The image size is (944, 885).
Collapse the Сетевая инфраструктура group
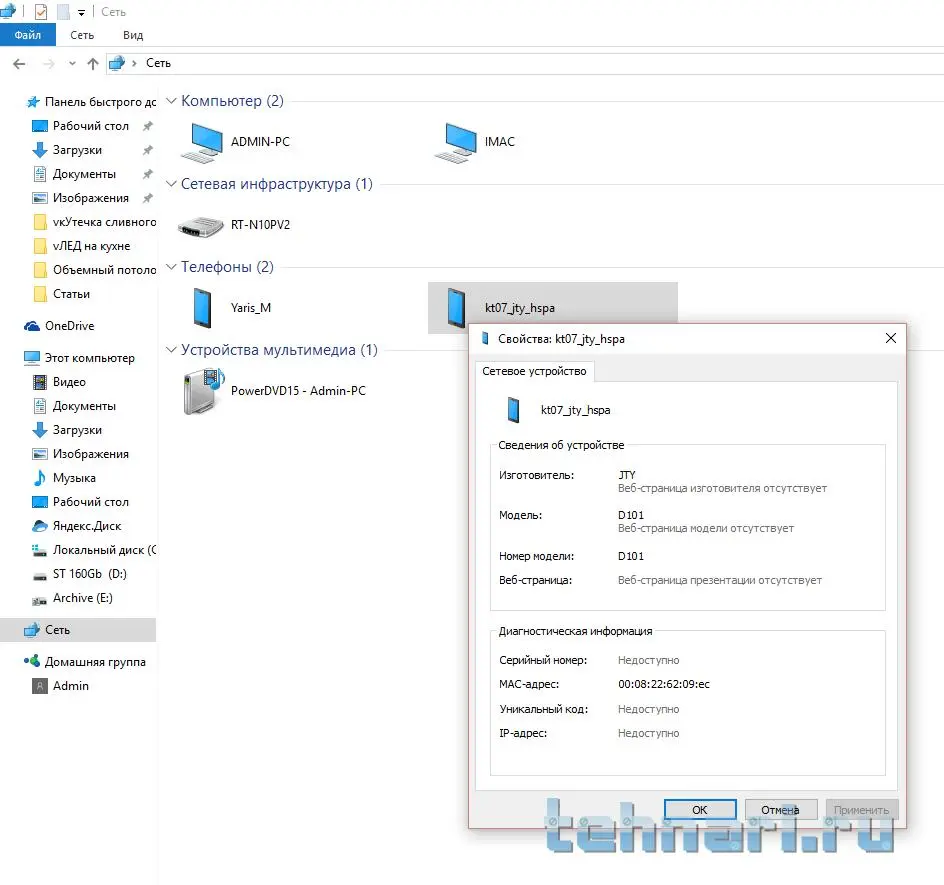171,184
